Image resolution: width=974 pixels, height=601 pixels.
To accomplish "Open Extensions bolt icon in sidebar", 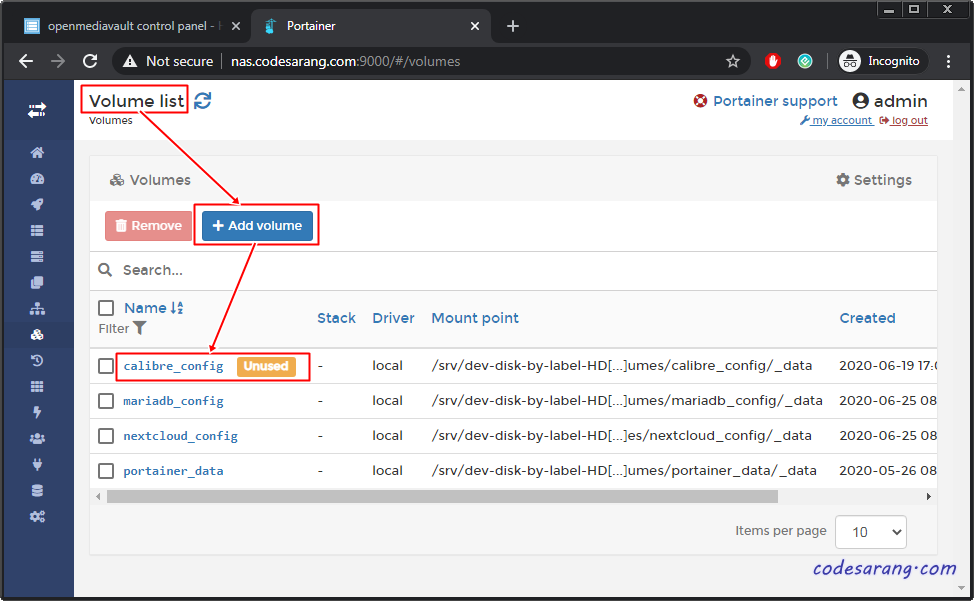I will coord(37,412).
